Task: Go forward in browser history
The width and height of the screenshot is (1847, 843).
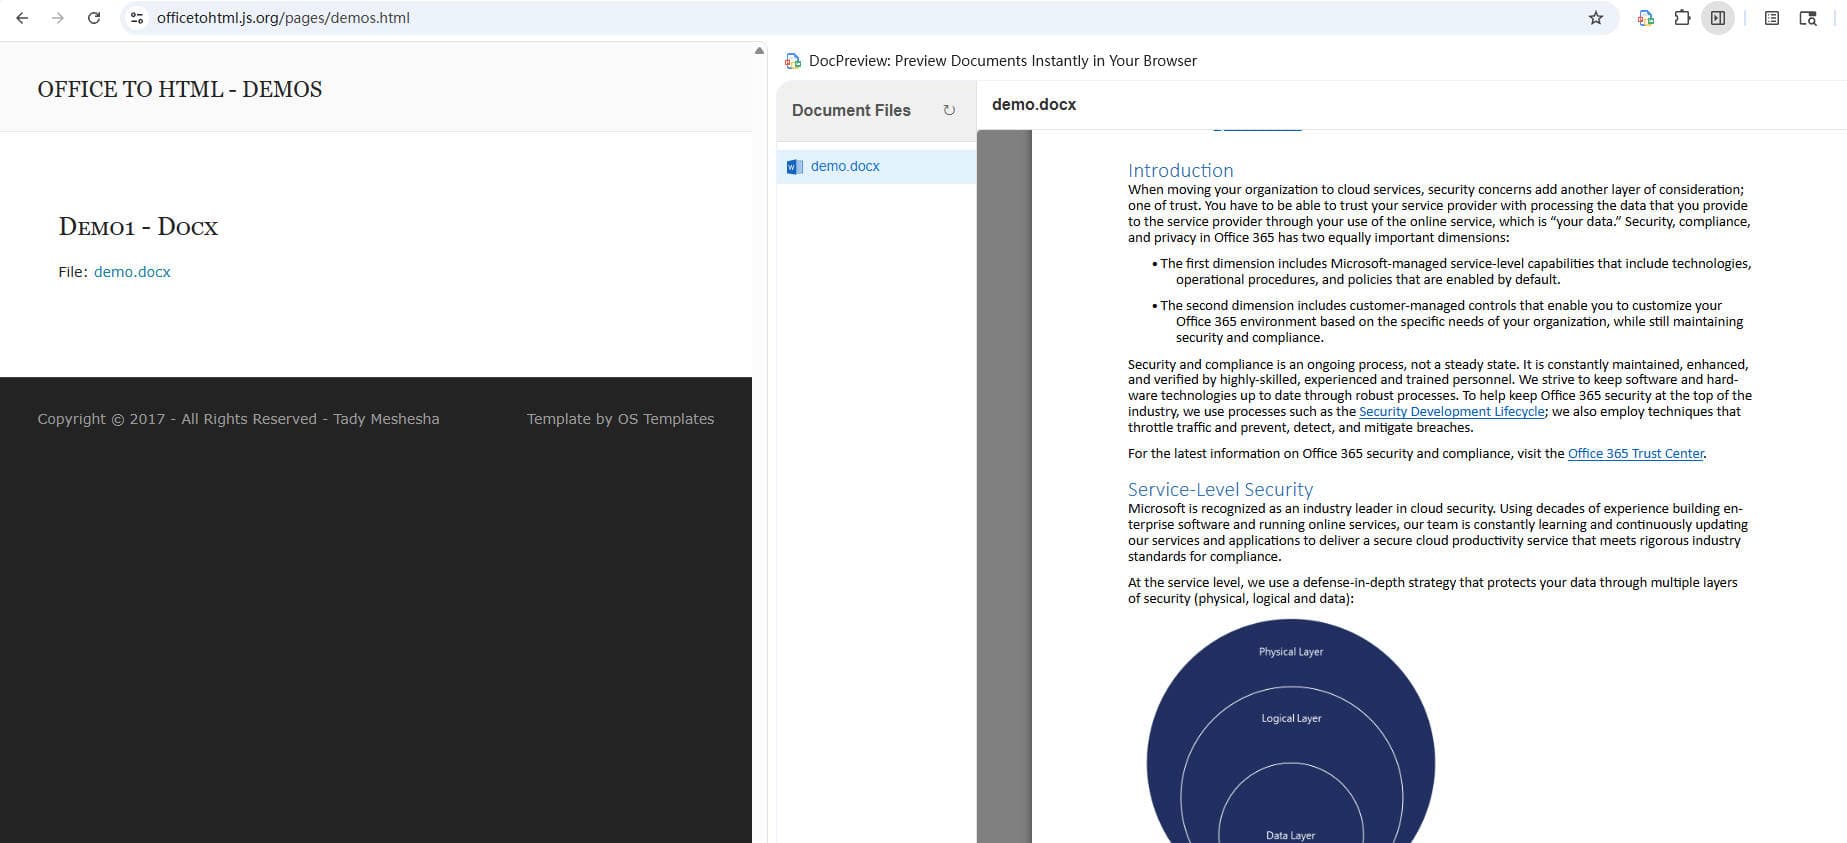Action: coord(58,18)
